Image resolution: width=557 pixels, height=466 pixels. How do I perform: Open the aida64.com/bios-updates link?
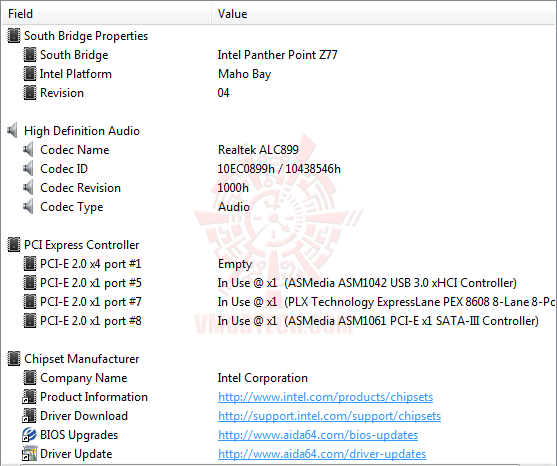(x=318, y=435)
